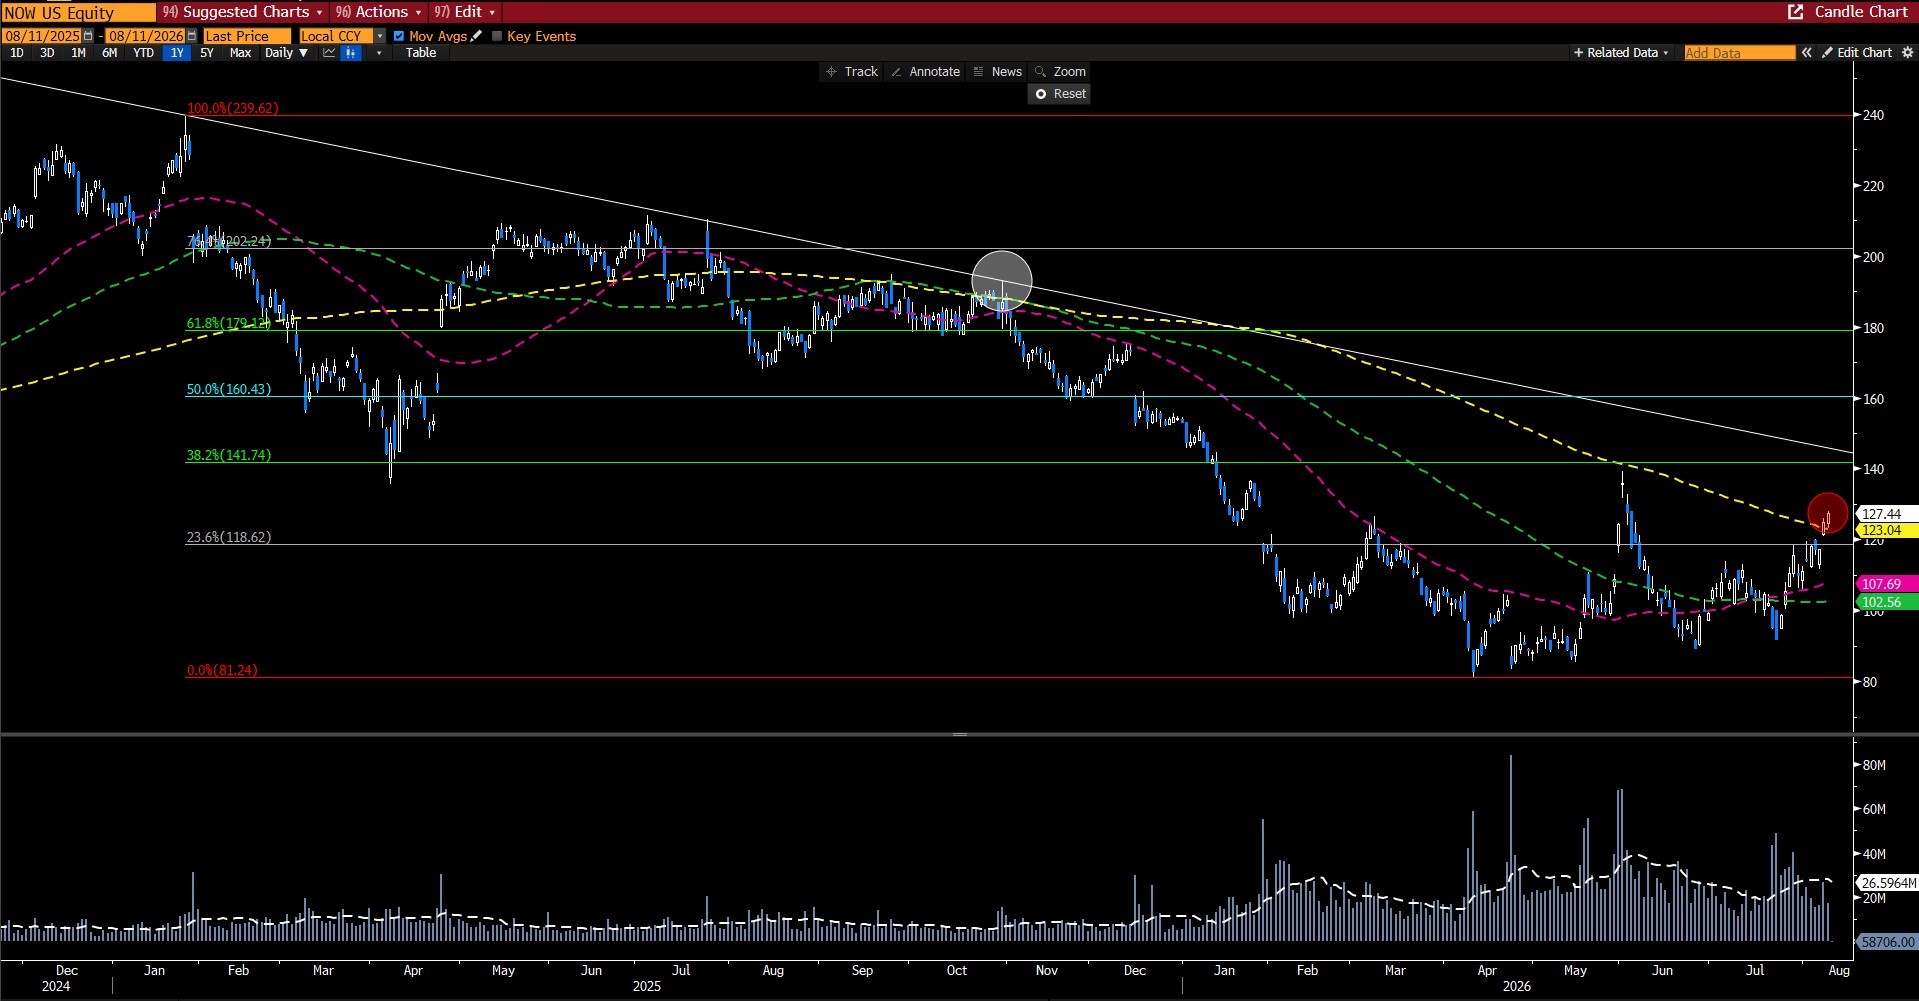1919x1001 pixels.
Task: Expand the chart style options arrow
Action: tap(378, 53)
